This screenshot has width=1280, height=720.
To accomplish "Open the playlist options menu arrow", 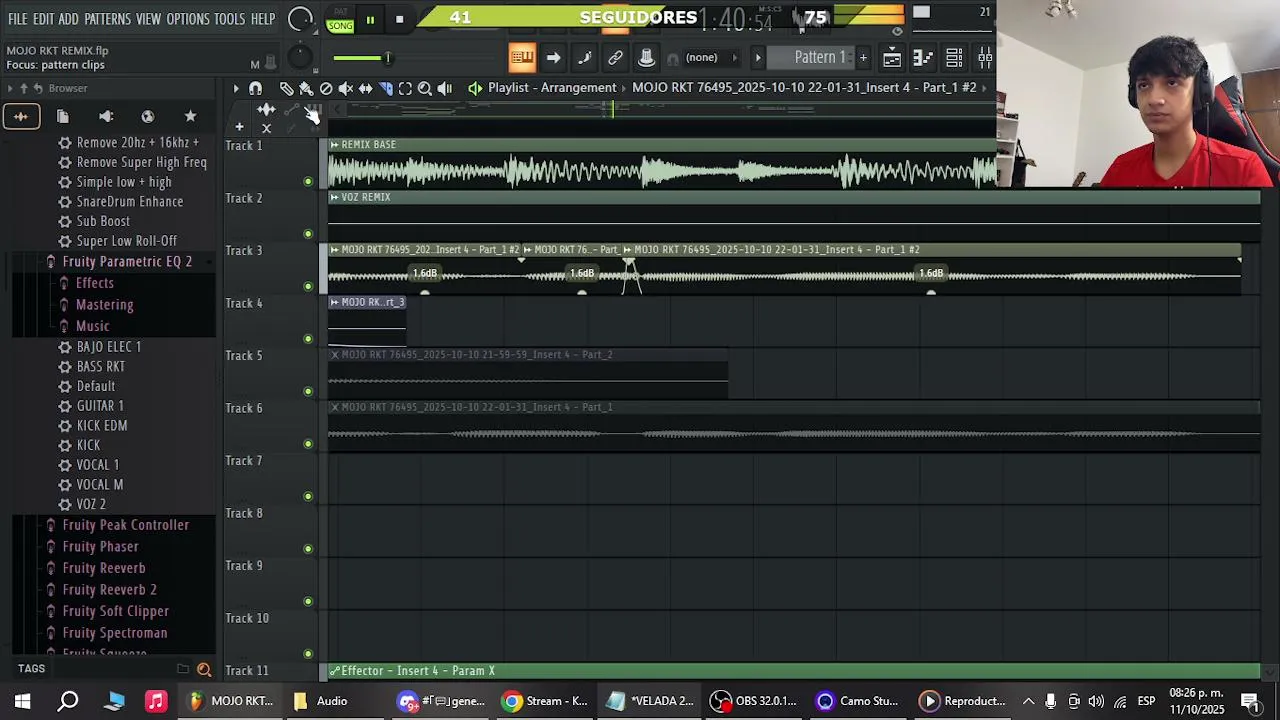I will pos(236,88).
